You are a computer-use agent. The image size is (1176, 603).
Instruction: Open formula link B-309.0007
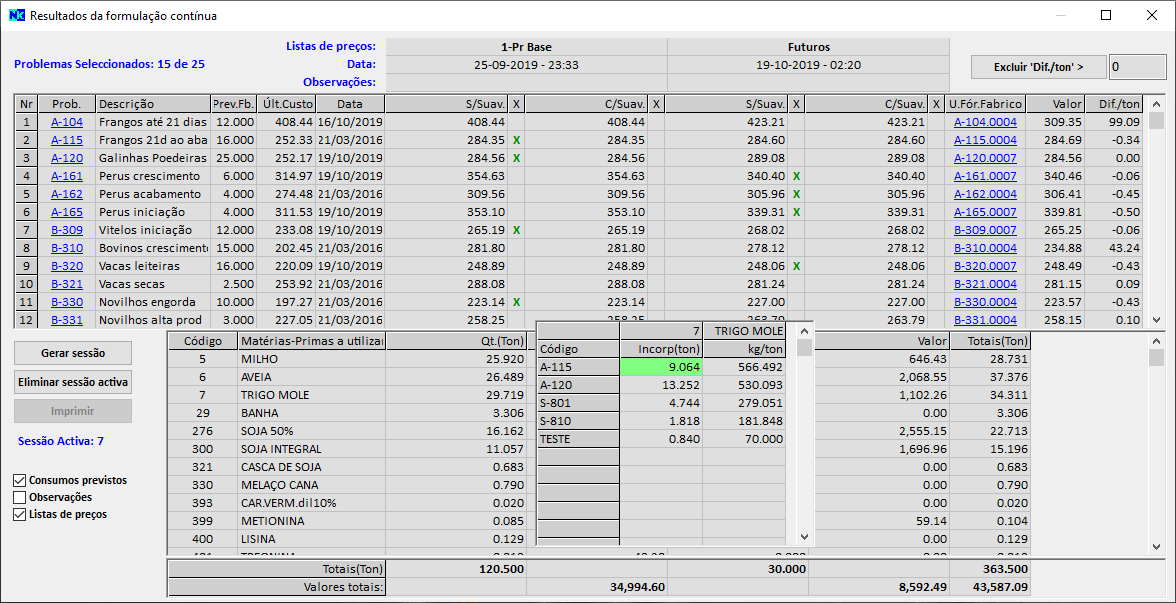click(x=985, y=230)
